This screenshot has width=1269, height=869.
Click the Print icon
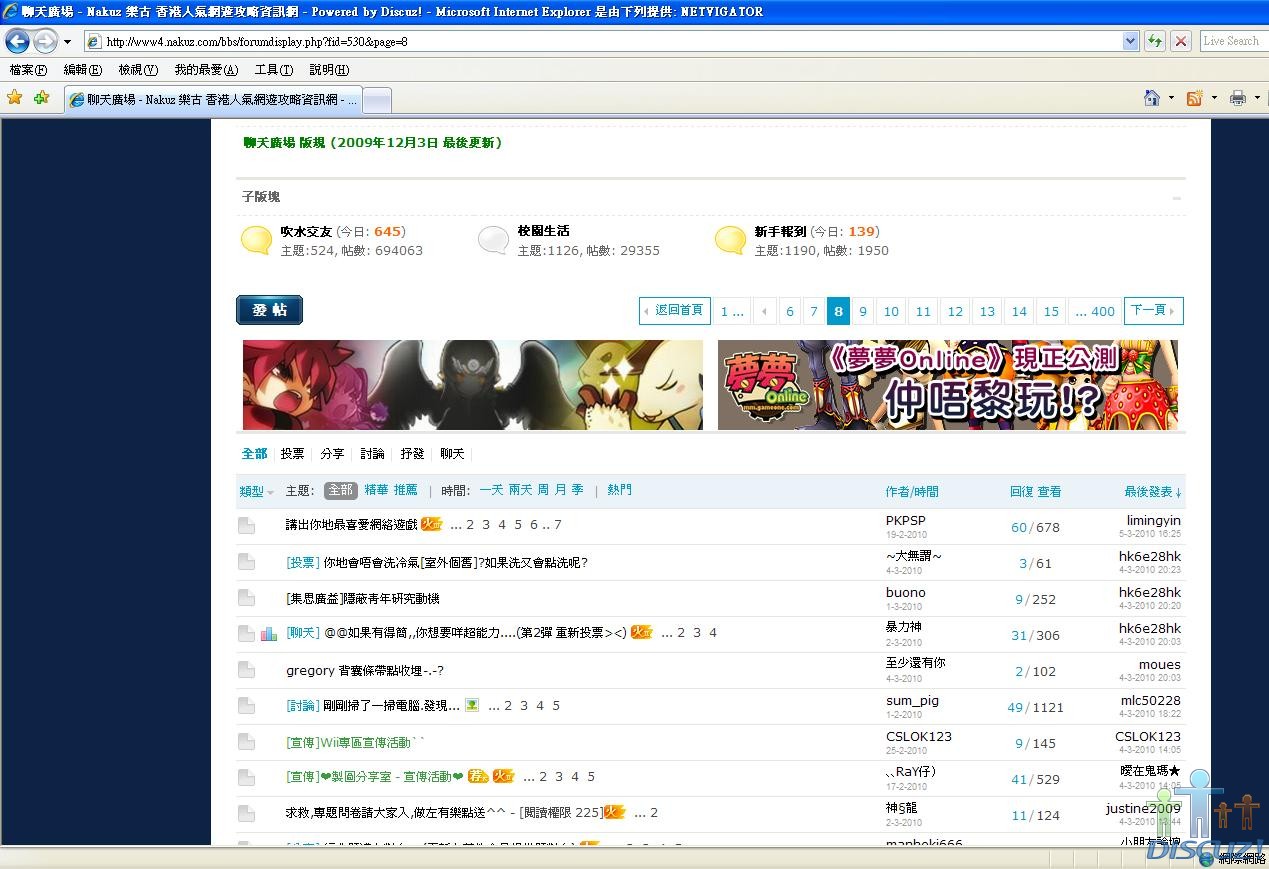pos(1237,98)
